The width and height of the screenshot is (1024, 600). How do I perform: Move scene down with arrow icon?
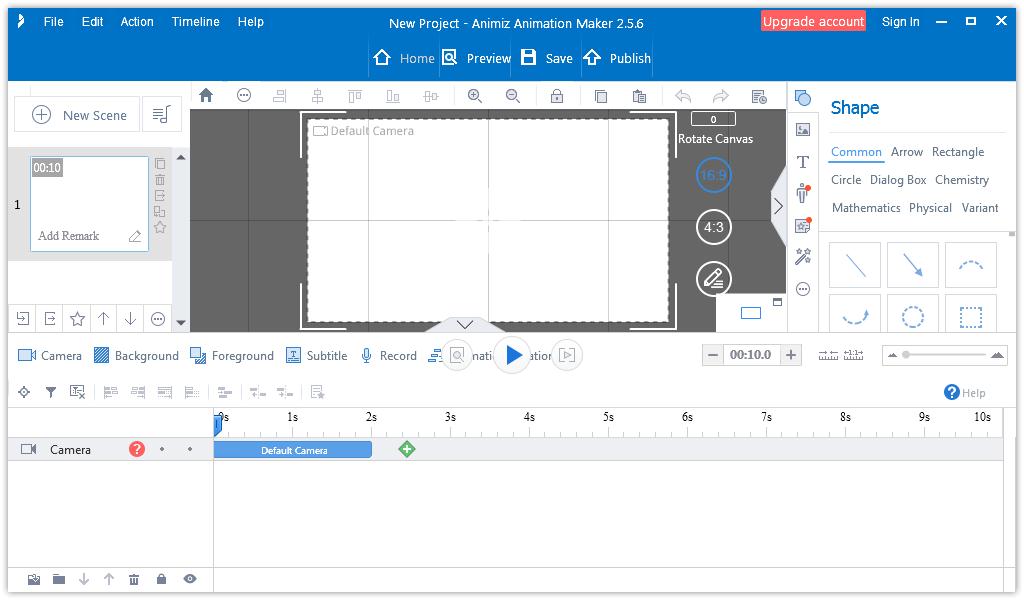131,319
